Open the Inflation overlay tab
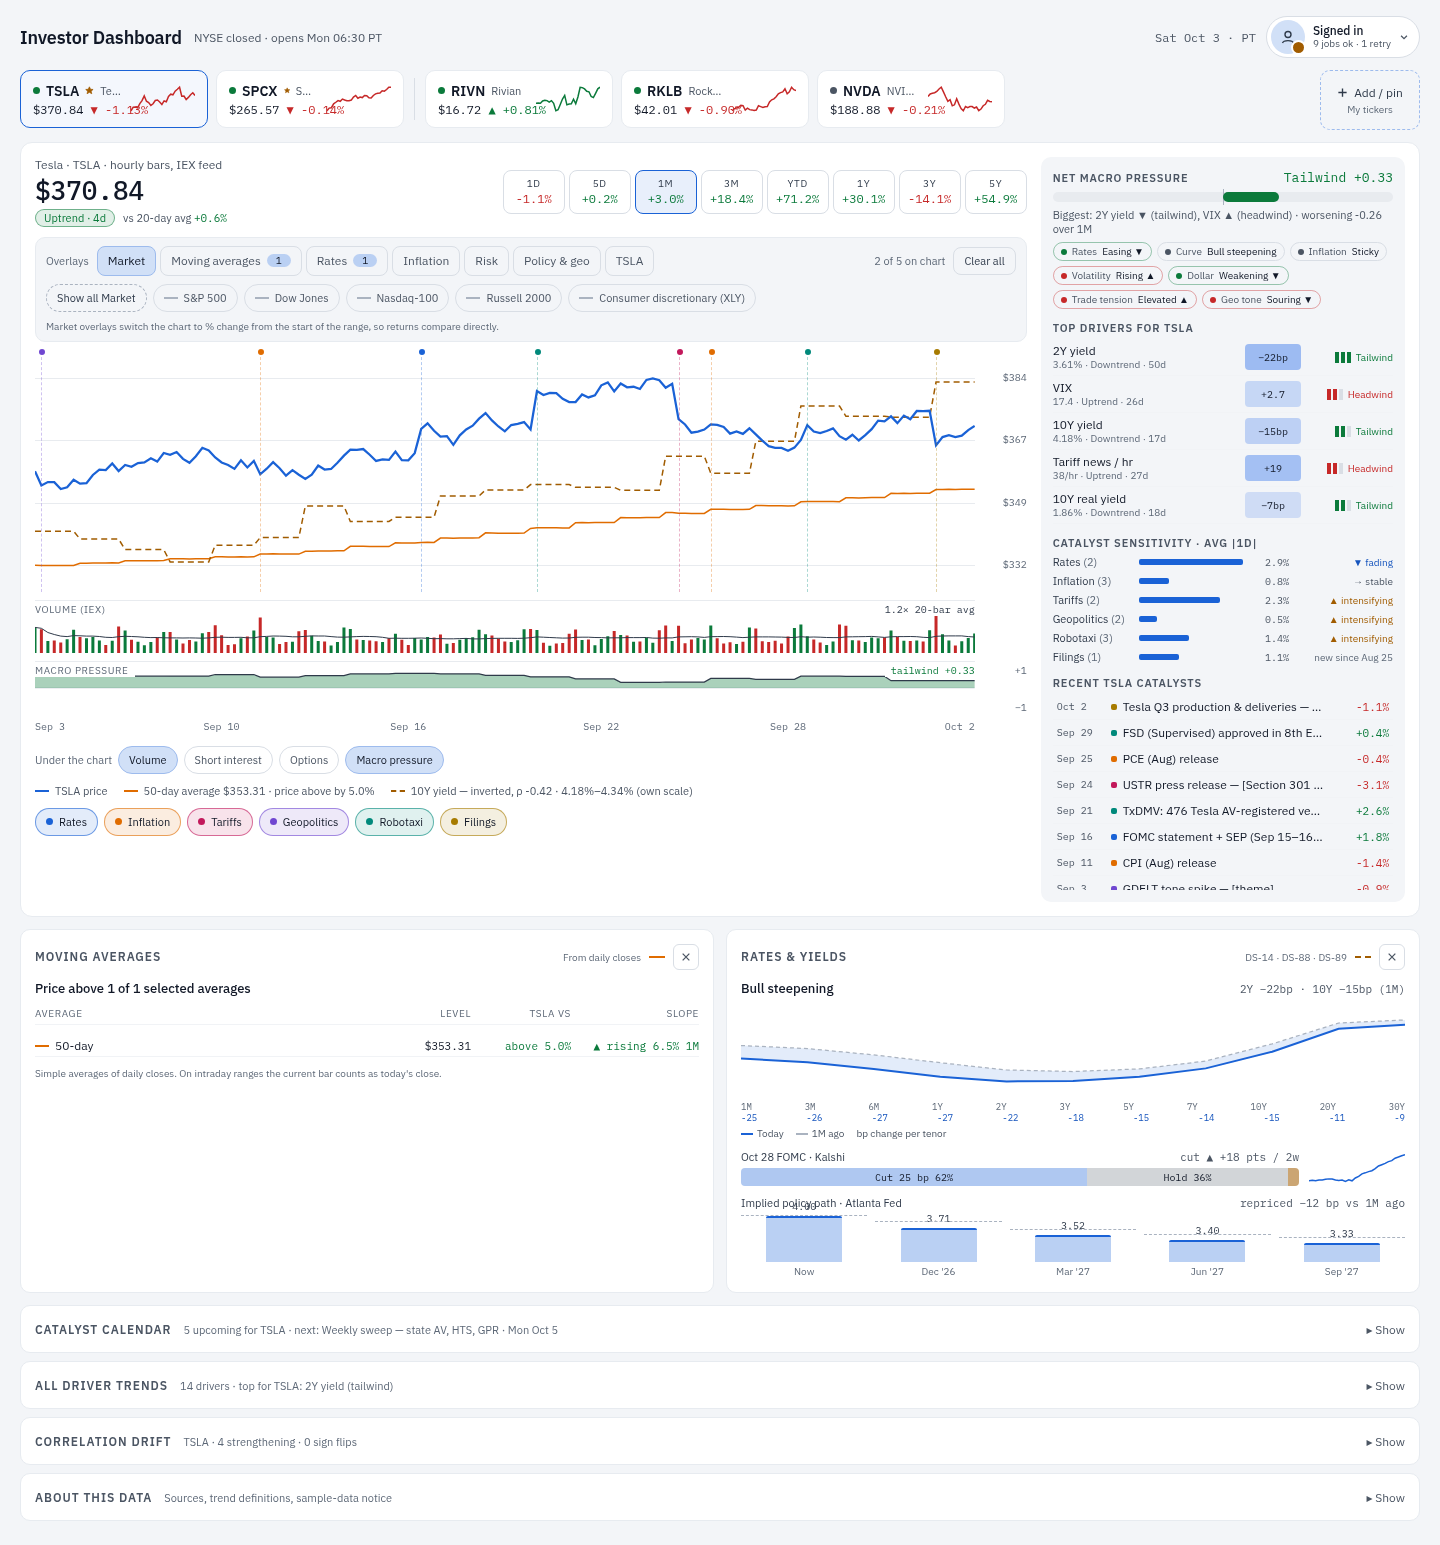The width and height of the screenshot is (1440, 1545). coord(426,261)
